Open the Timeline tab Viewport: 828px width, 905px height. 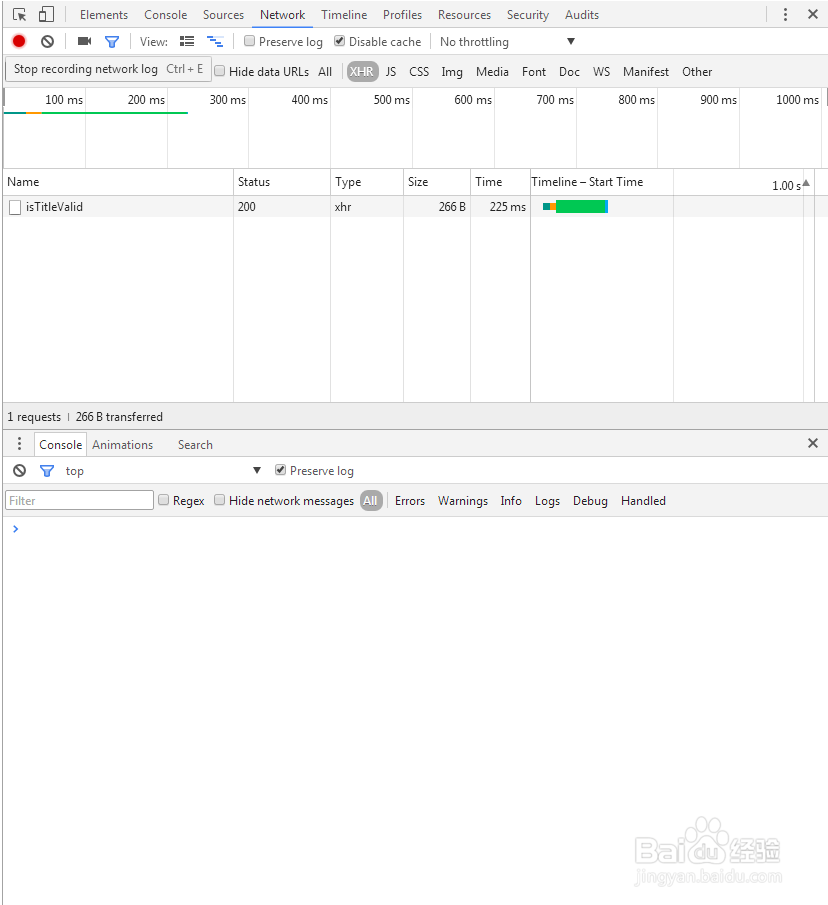344,14
